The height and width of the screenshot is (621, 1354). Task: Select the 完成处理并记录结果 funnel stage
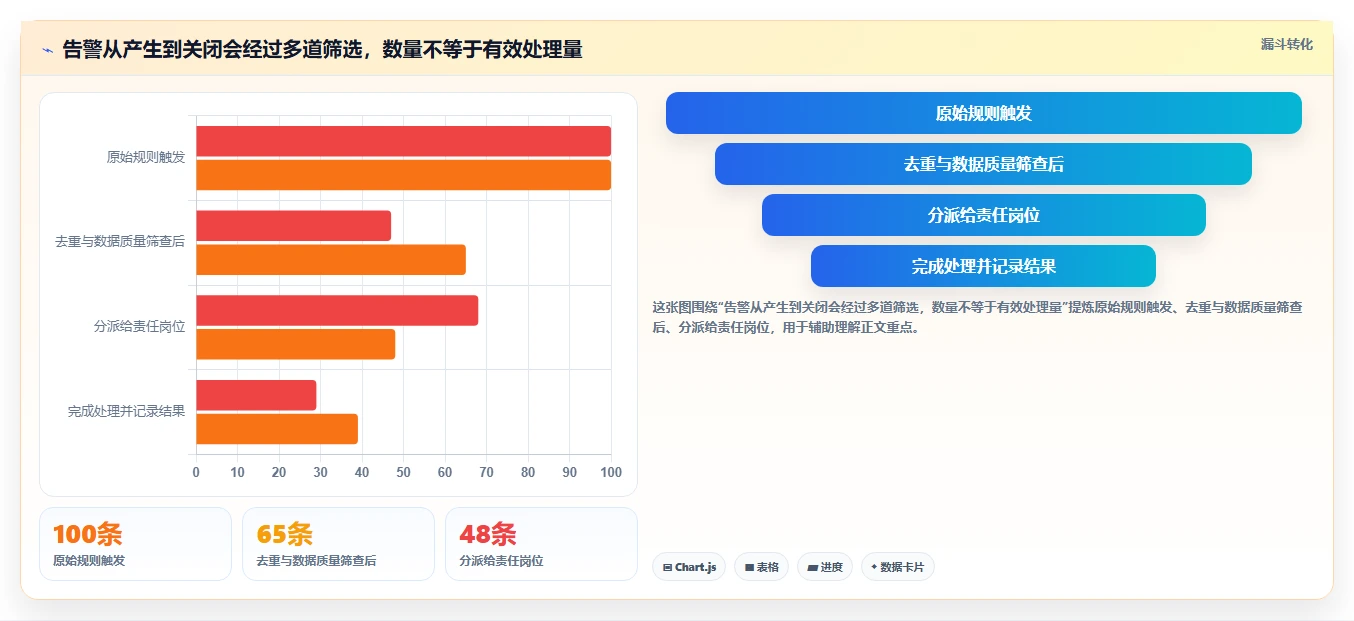click(984, 266)
